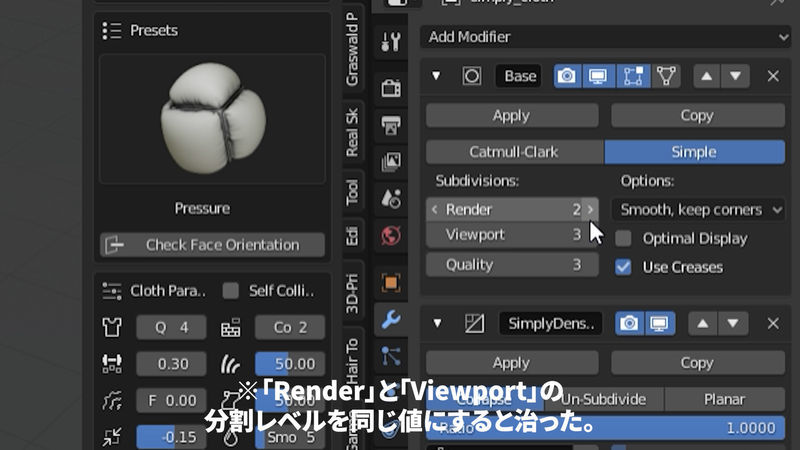
Task: Open the View Layer properties tab
Action: (391, 162)
